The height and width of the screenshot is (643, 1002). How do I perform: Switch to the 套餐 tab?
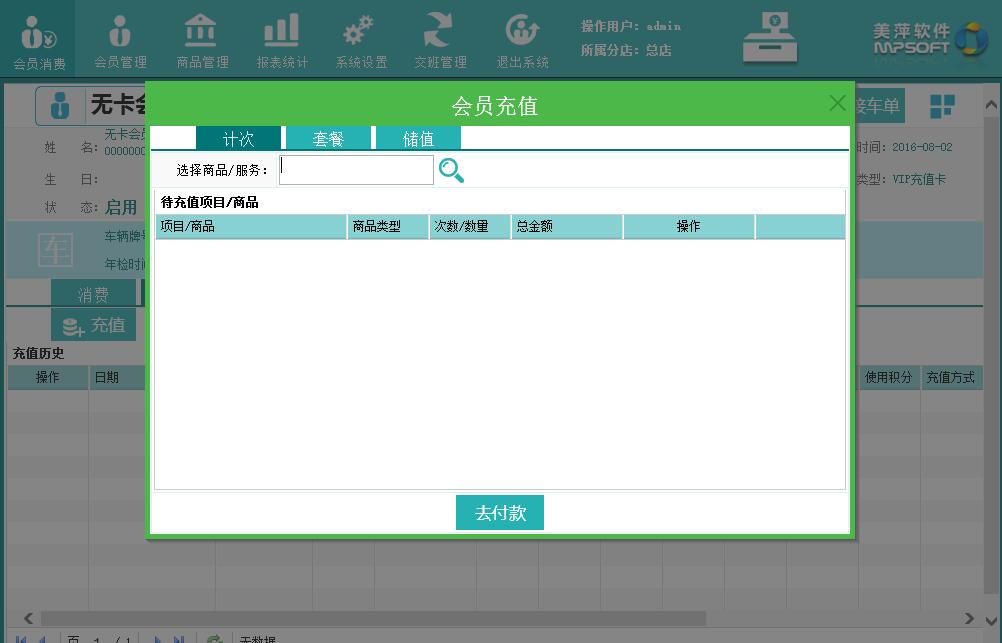coord(328,139)
